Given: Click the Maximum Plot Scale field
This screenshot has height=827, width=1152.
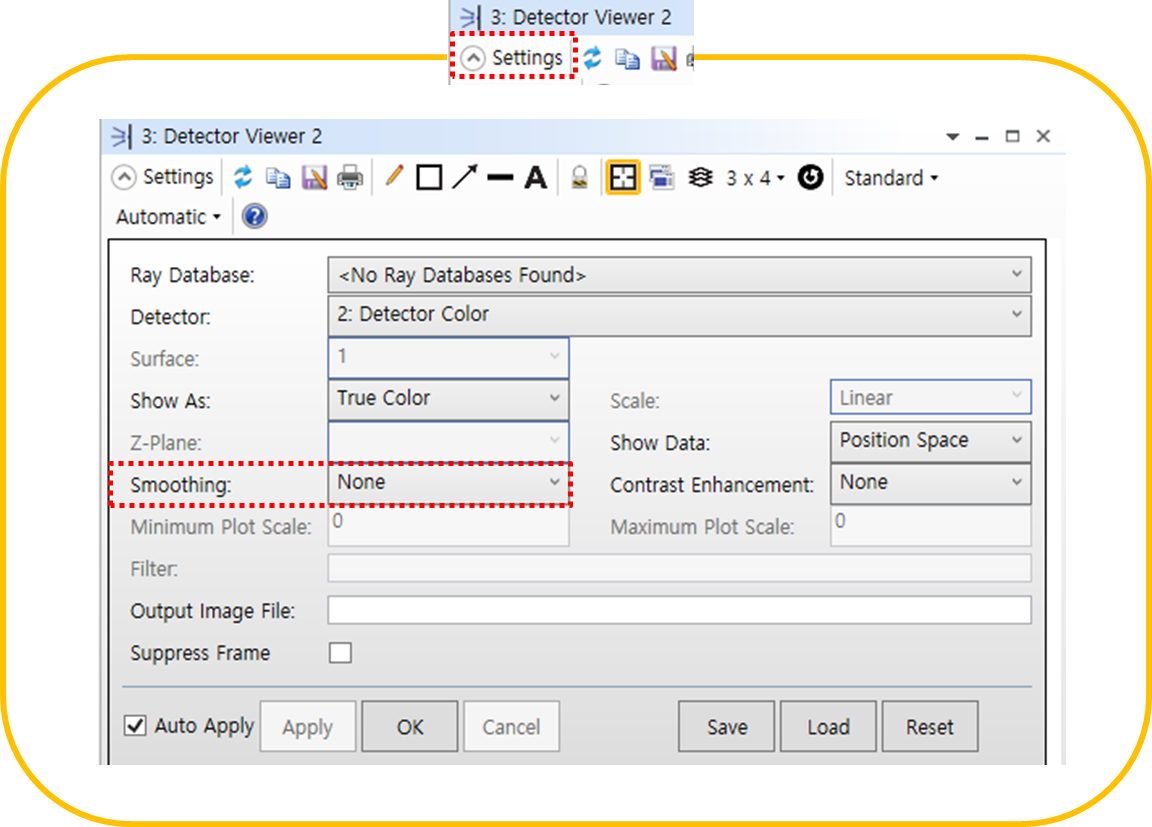Looking at the screenshot, I should coord(931,526).
